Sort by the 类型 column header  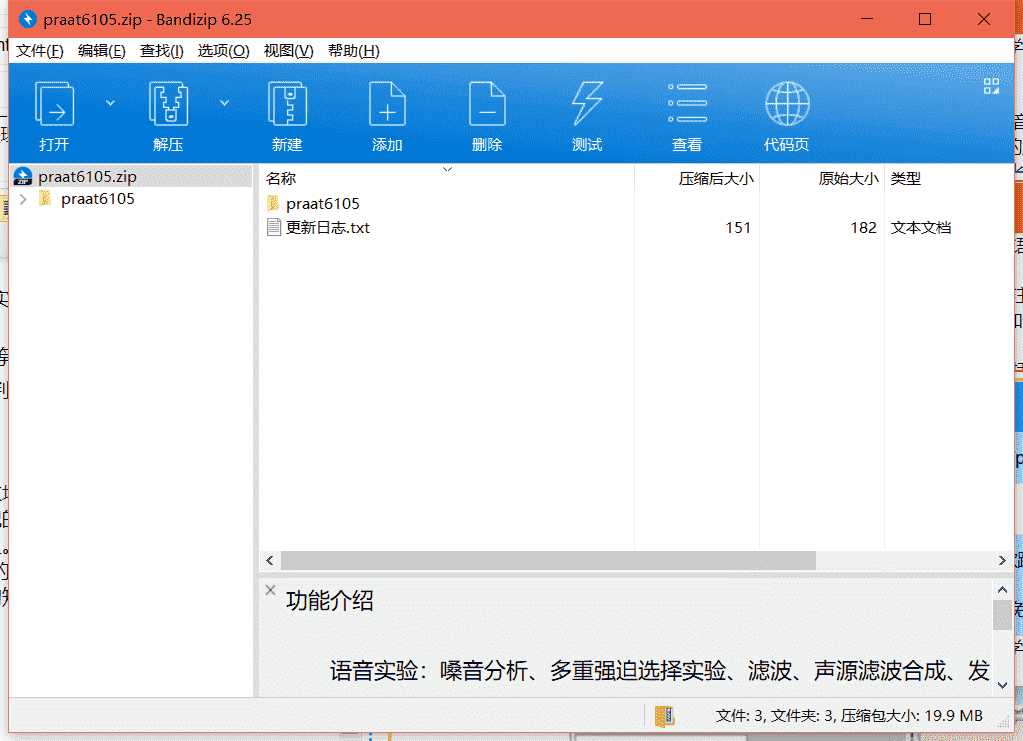(x=906, y=178)
